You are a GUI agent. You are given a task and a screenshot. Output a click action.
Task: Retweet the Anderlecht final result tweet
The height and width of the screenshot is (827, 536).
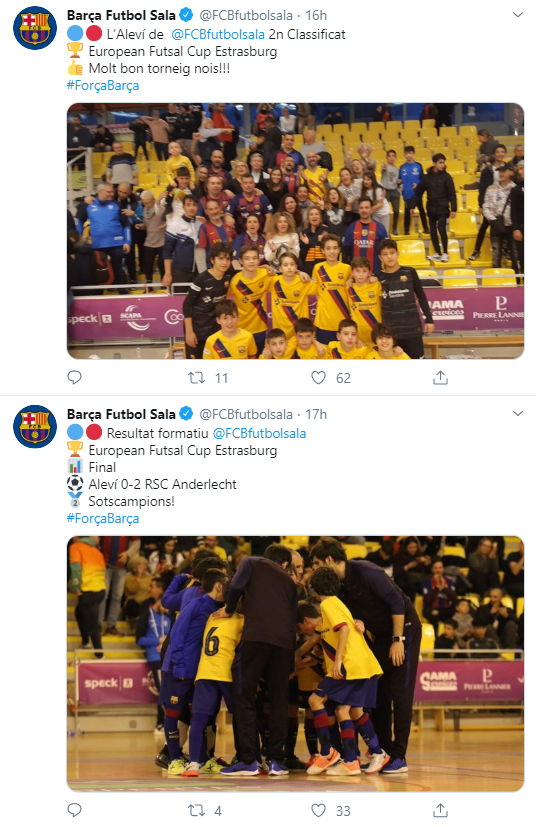tap(197, 811)
